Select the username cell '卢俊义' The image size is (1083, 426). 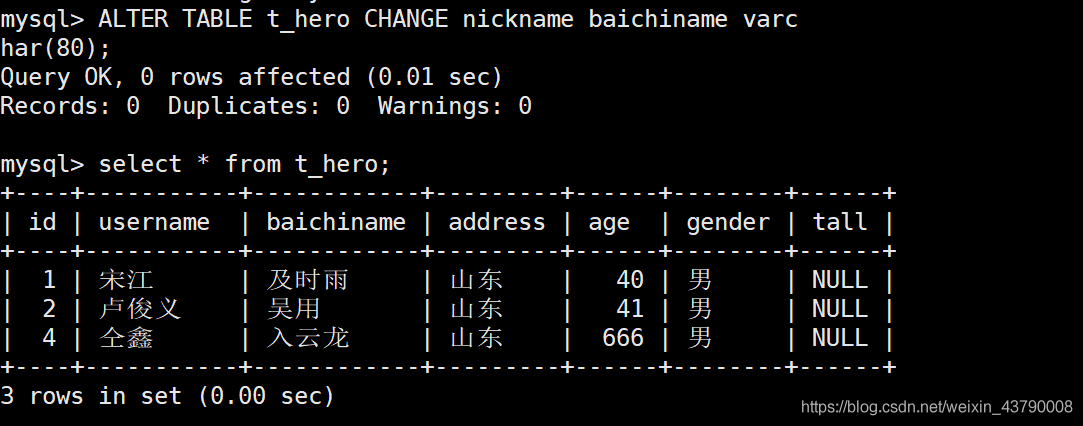[x=140, y=309]
